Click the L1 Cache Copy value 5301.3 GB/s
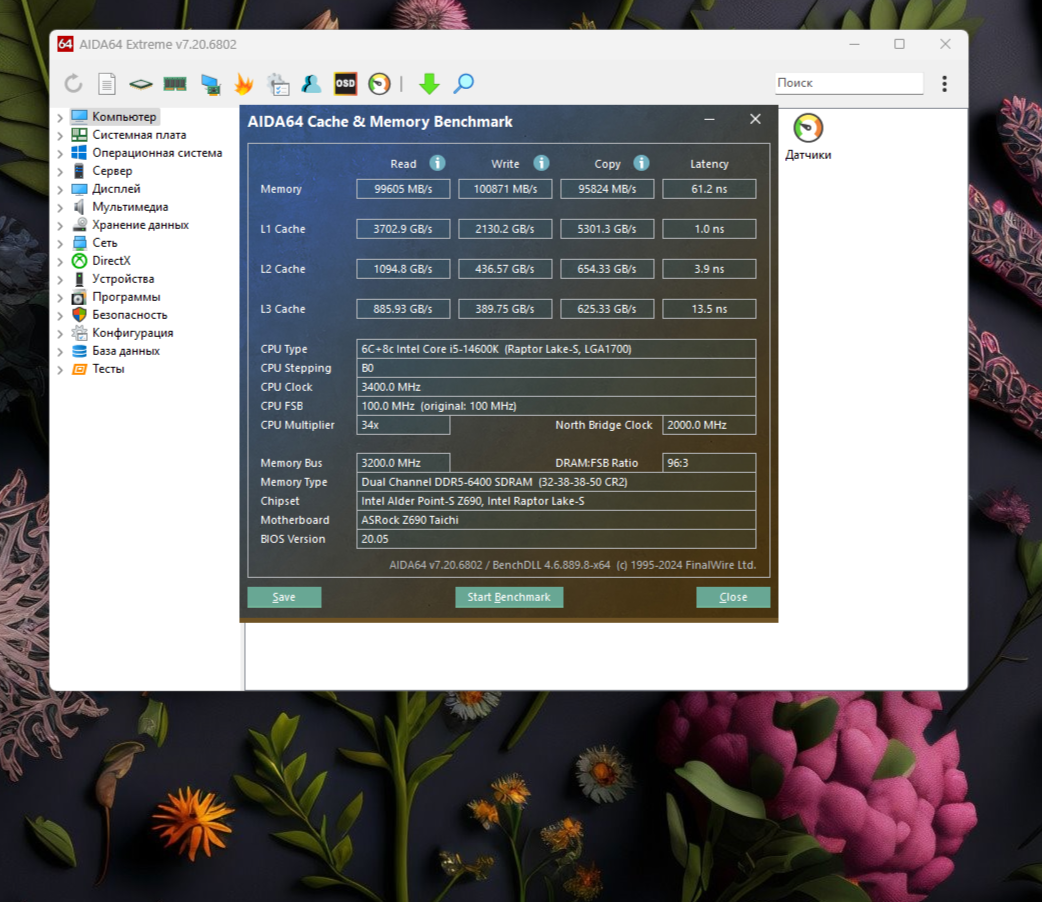 607,229
